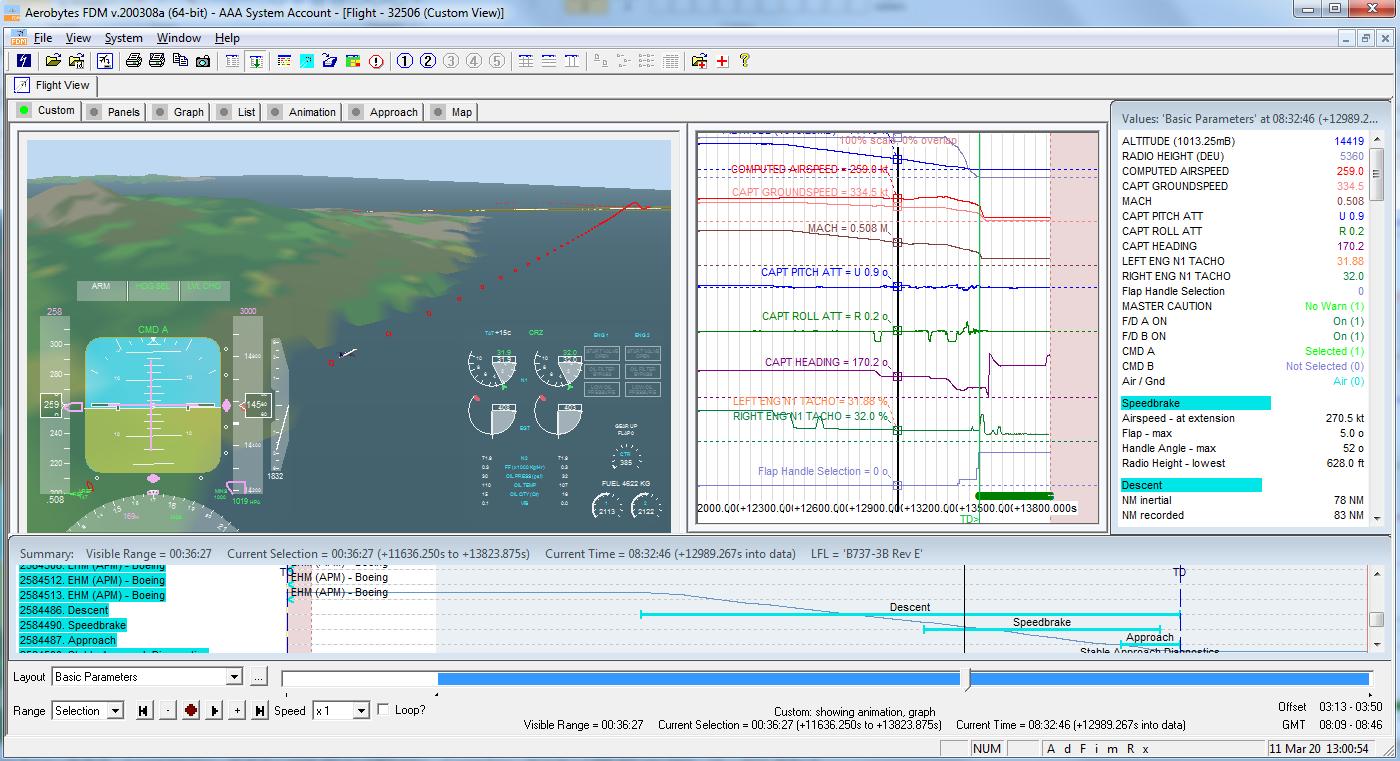Jump to end playback button
Screen dimensions: 1400x761
pos(260,711)
